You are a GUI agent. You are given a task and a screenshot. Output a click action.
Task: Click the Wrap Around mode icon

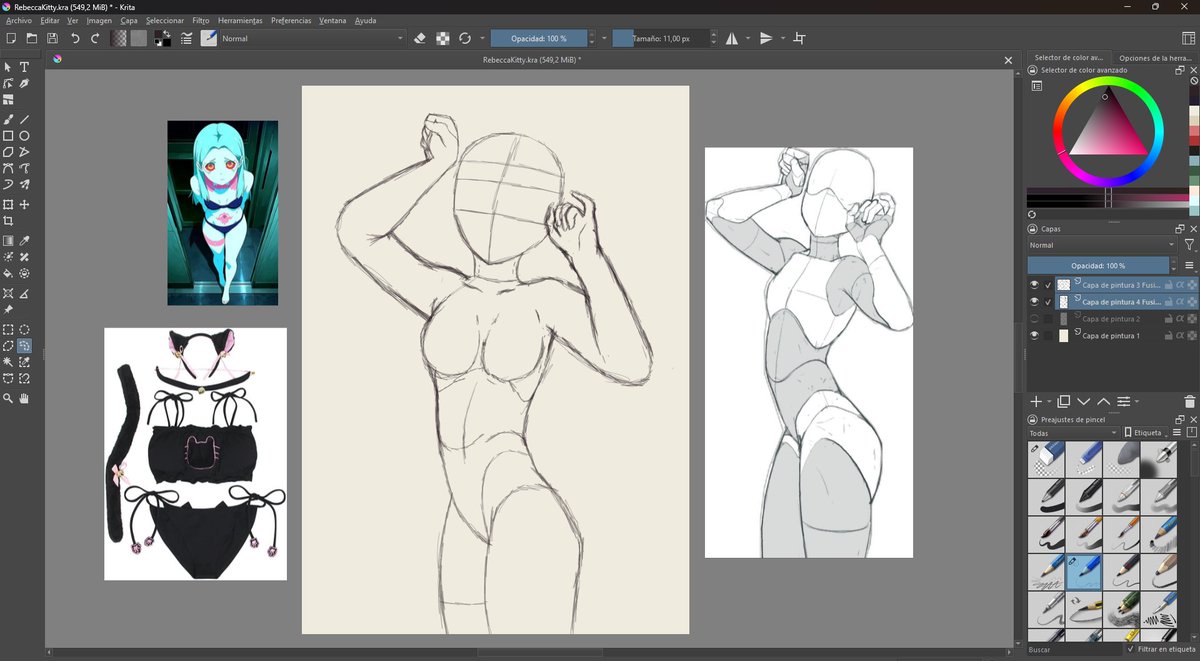(x=799, y=38)
